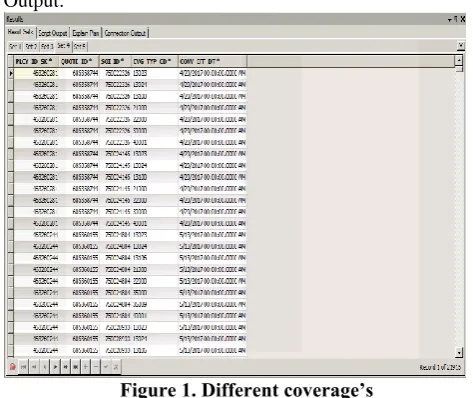The width and height of the screenshot is (473, 398).
Task: Go to the first record in navigator
Action: coord(23,367)
